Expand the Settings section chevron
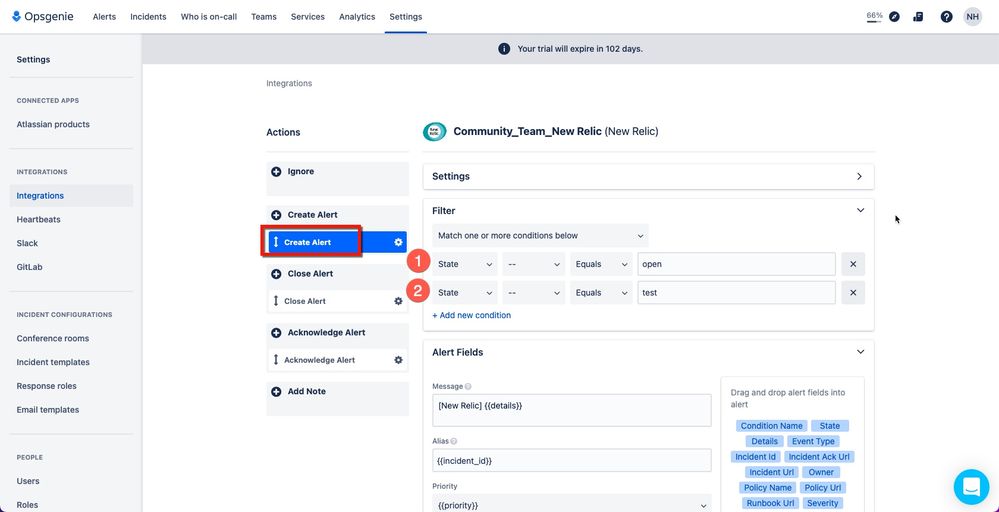The image size is (999, 512). tap(859, 176)
